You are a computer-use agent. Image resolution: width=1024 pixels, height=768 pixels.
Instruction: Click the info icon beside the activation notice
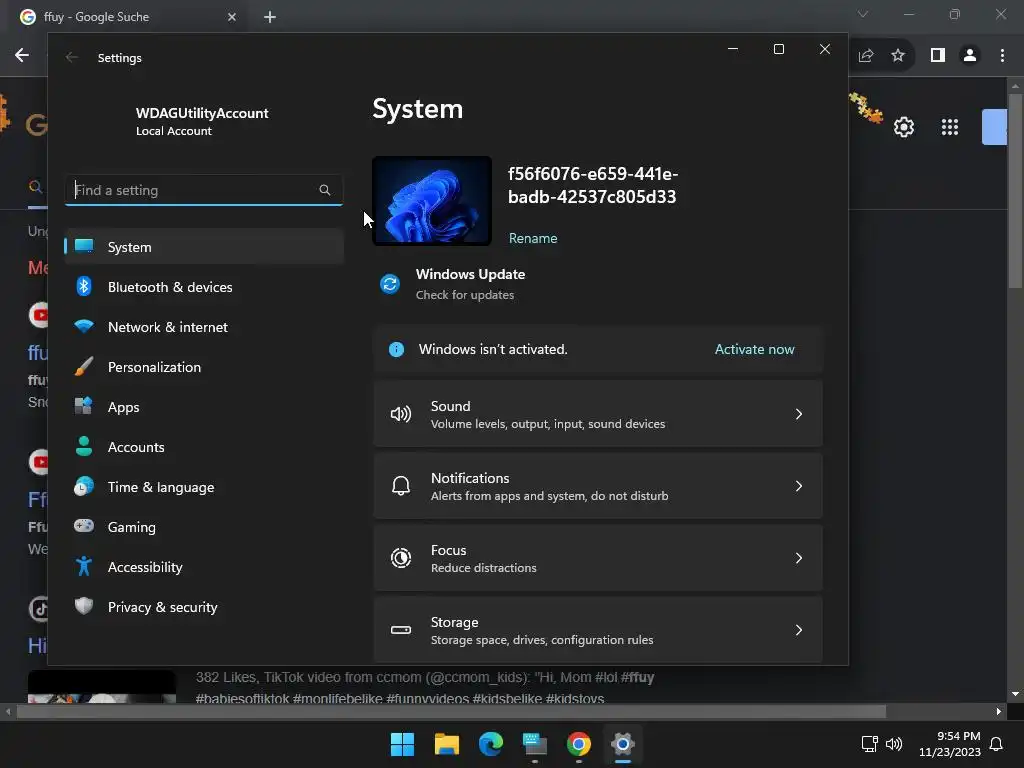click(x=396, y=349)
